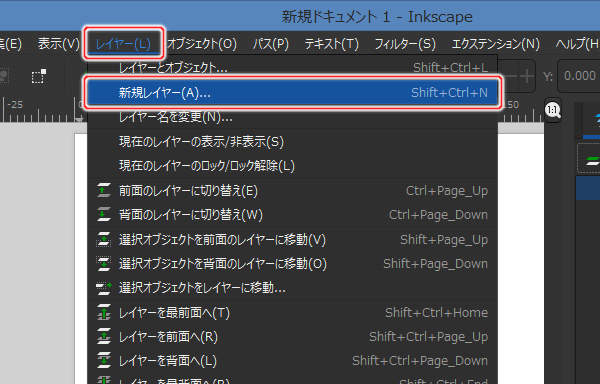Click the Shift+Ctrl+Home shortcut label

click(x=436, y=313)
